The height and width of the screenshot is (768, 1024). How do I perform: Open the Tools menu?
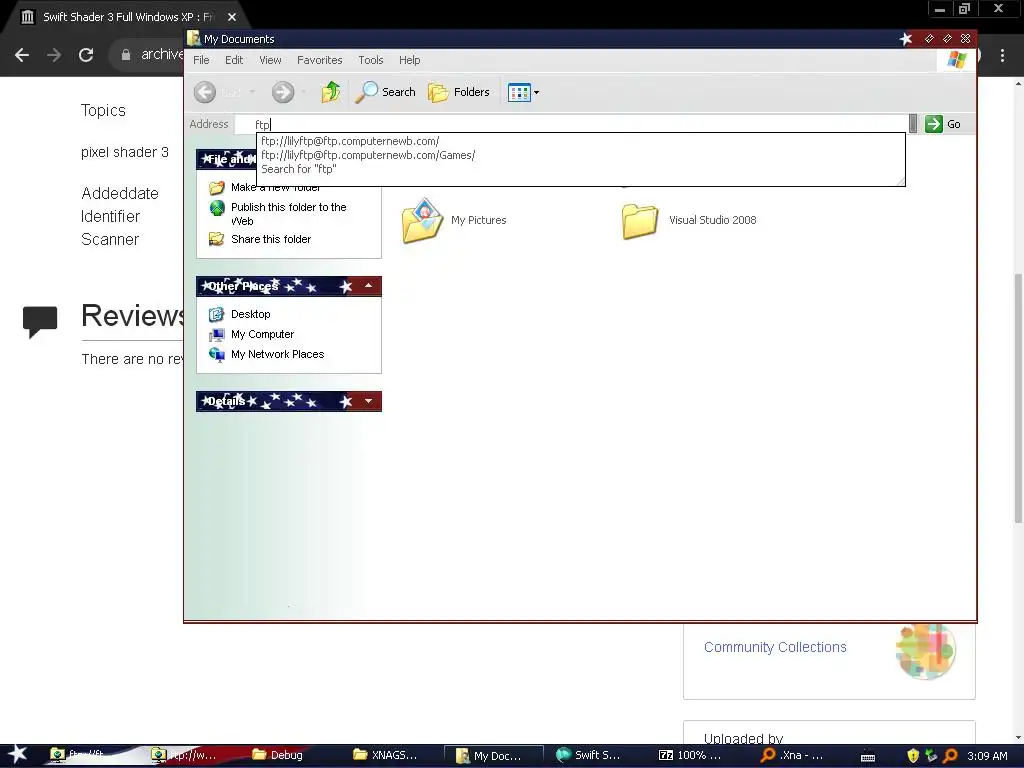point(370,60)
